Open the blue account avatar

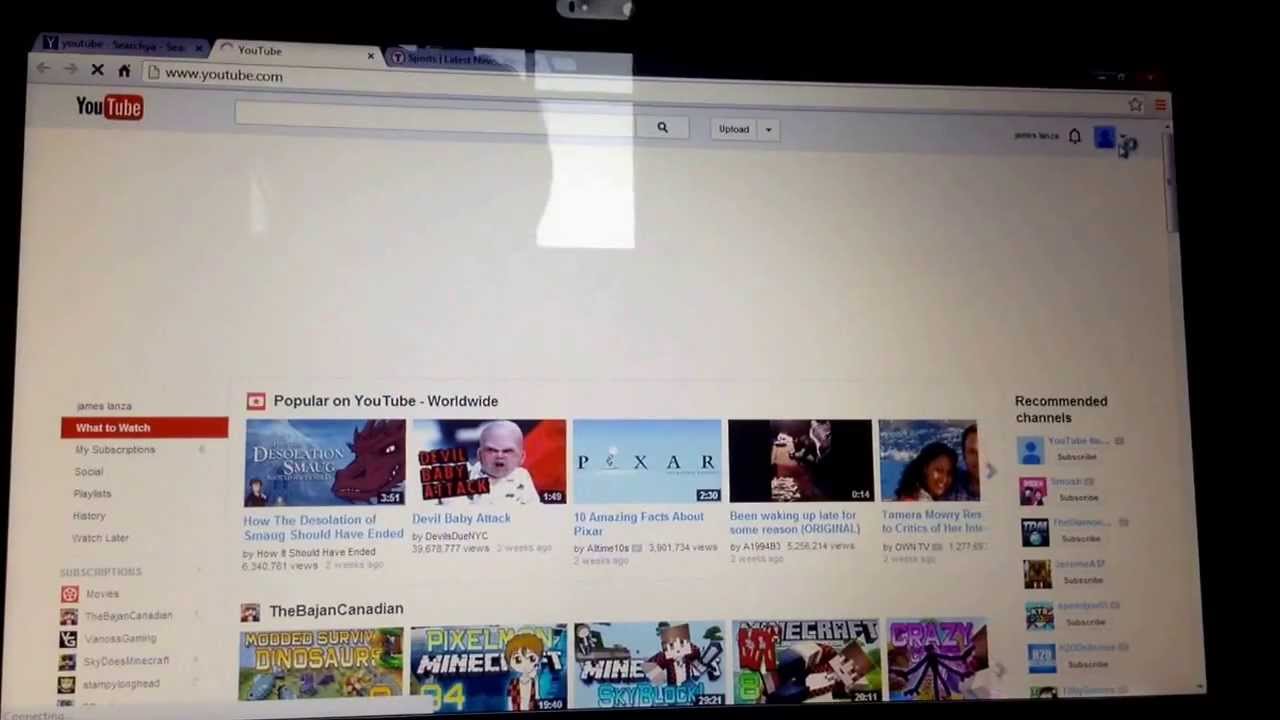click(x=1104, y=137)
